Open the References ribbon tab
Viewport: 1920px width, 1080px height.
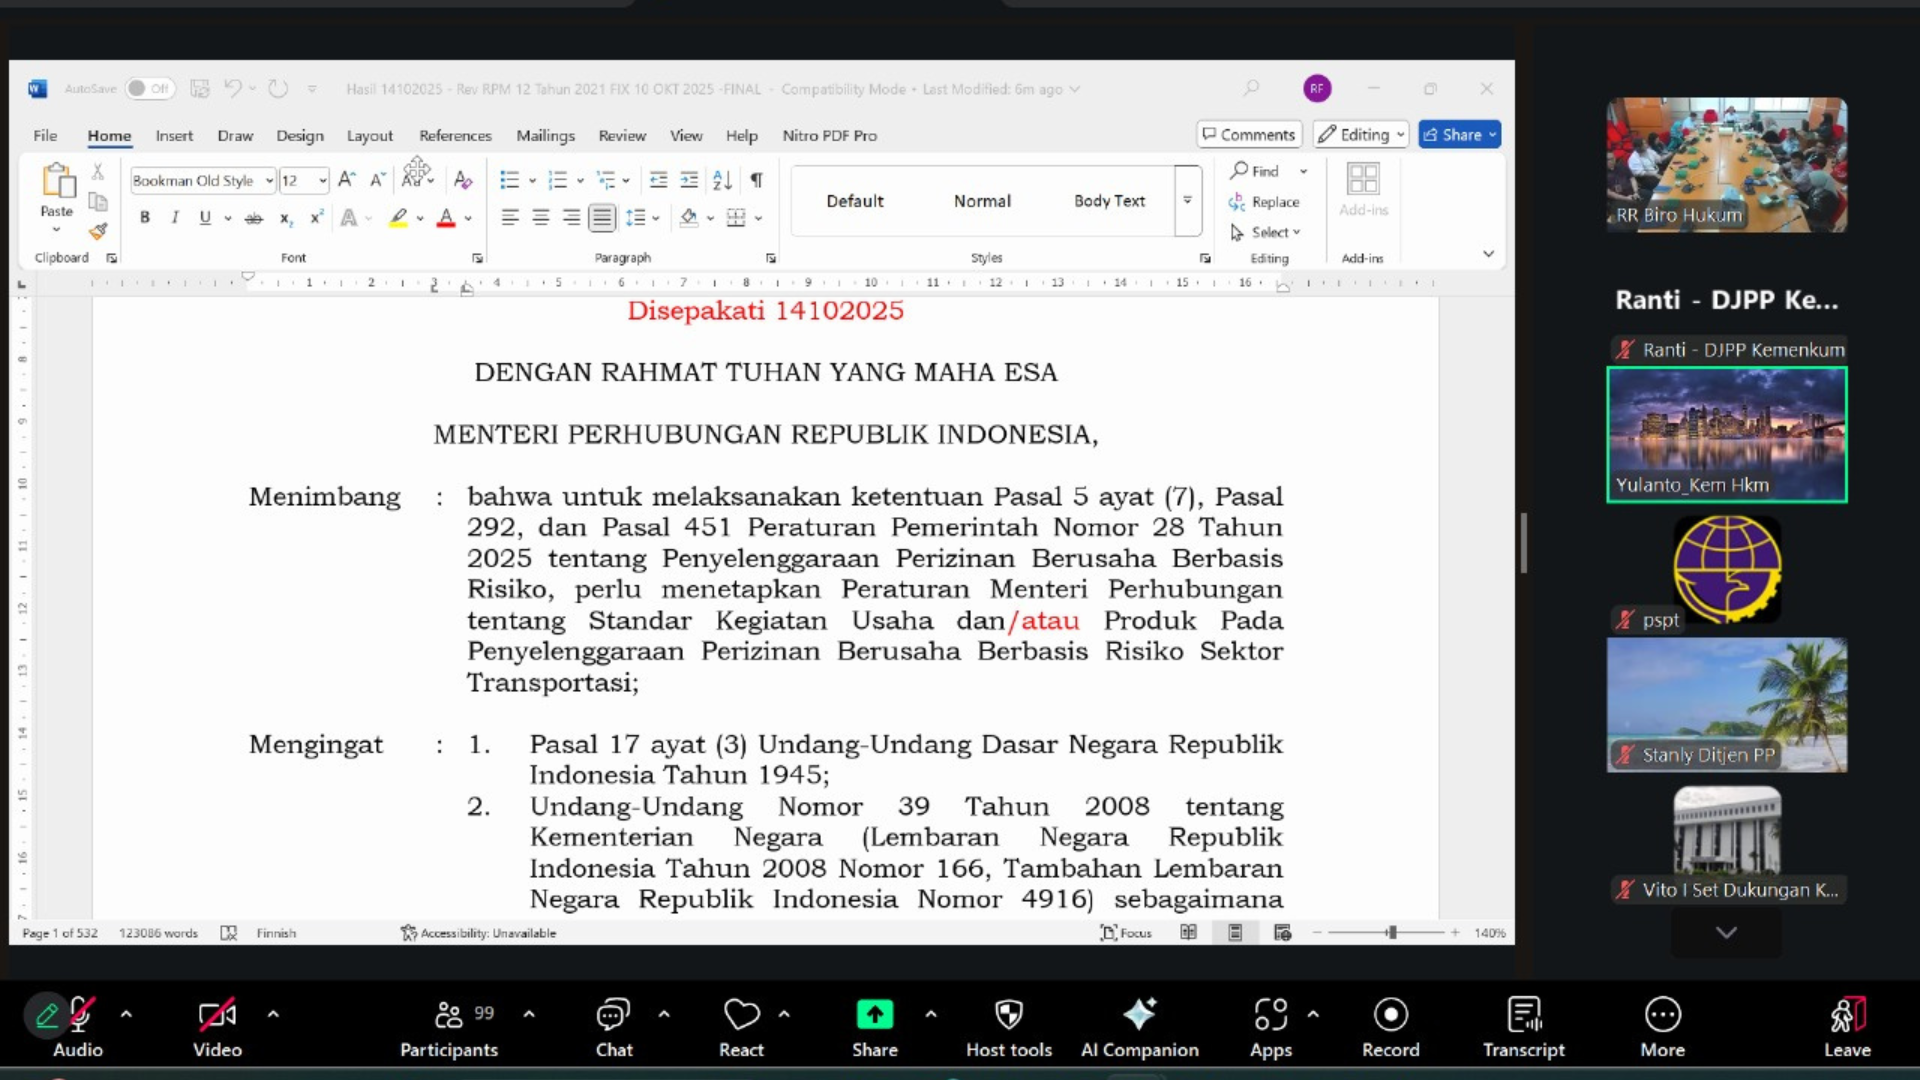455,135
